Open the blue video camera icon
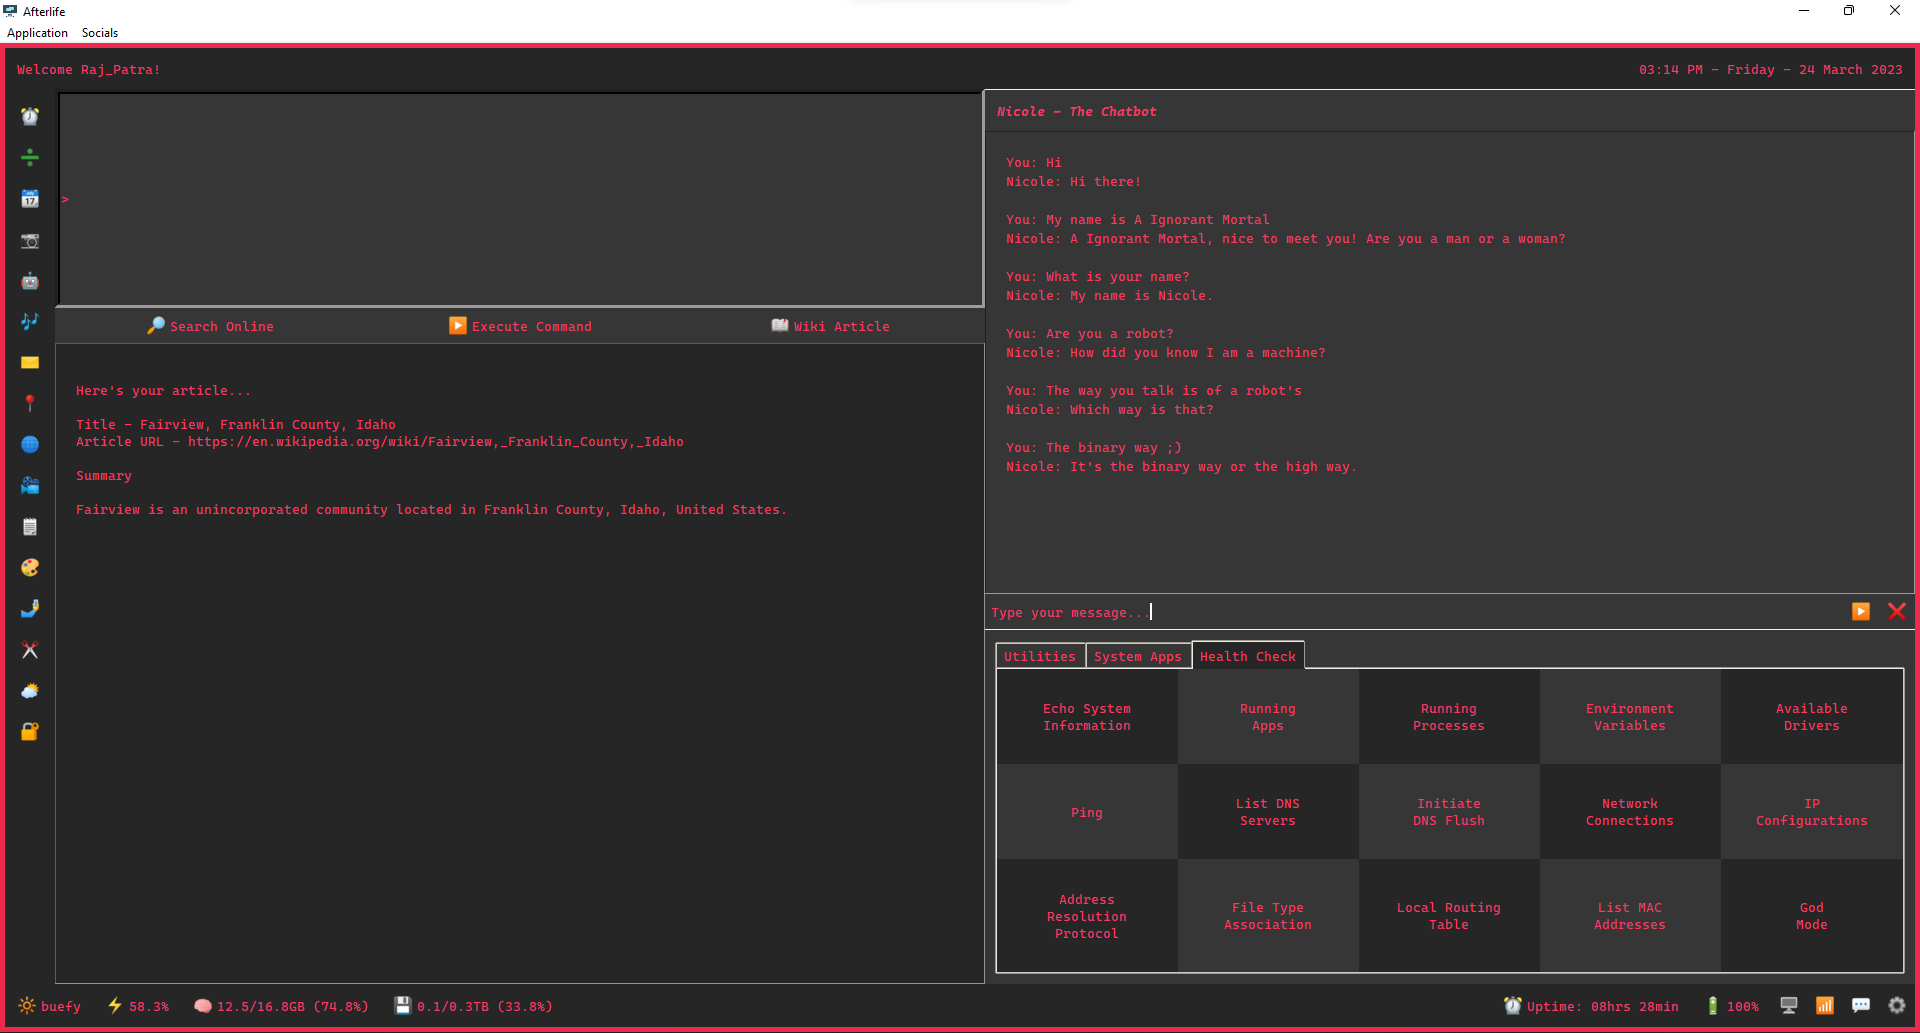This screenshot has width=1920, height=1033. click(30, 485)
